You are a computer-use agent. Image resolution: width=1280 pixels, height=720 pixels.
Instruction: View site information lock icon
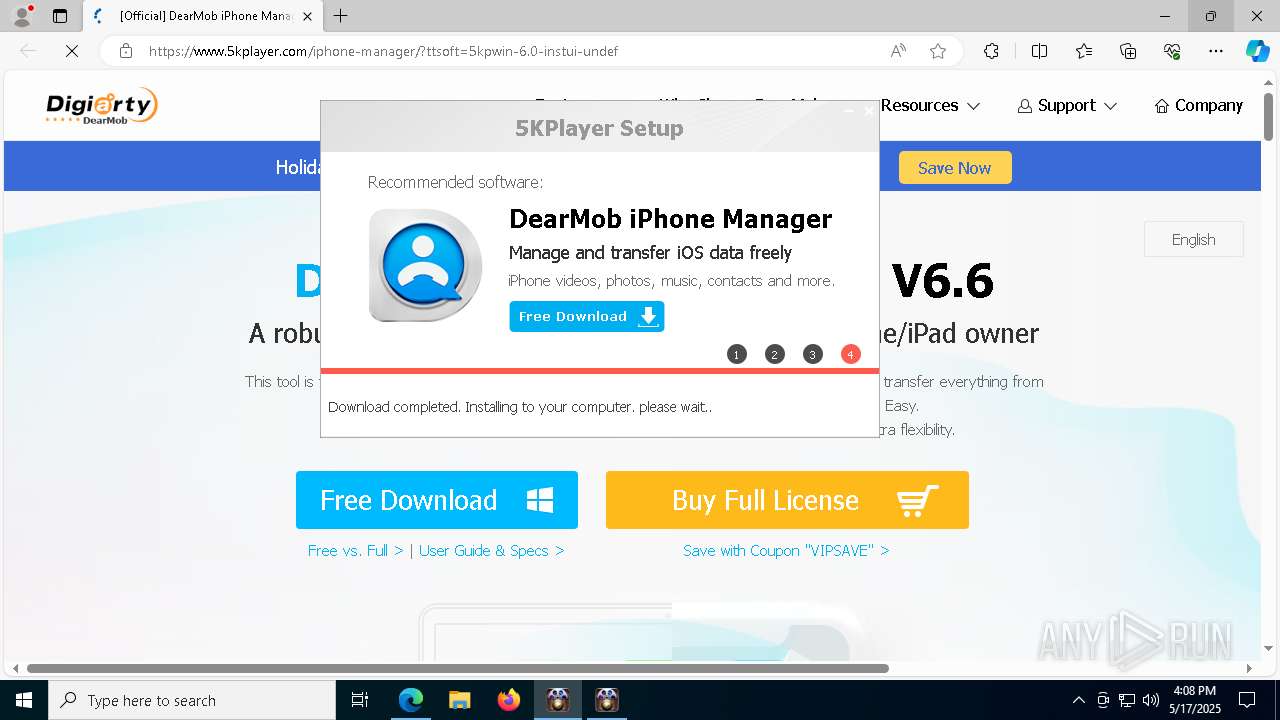click(x=126, y=51)
